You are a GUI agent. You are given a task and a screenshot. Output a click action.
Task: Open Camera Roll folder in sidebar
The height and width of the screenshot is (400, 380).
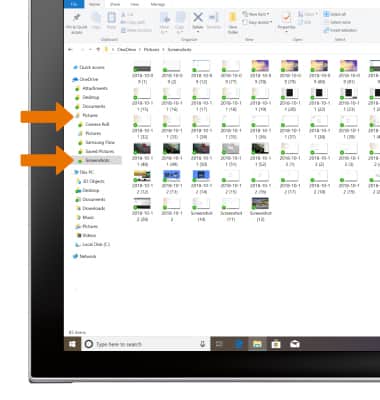pos(94,124)
